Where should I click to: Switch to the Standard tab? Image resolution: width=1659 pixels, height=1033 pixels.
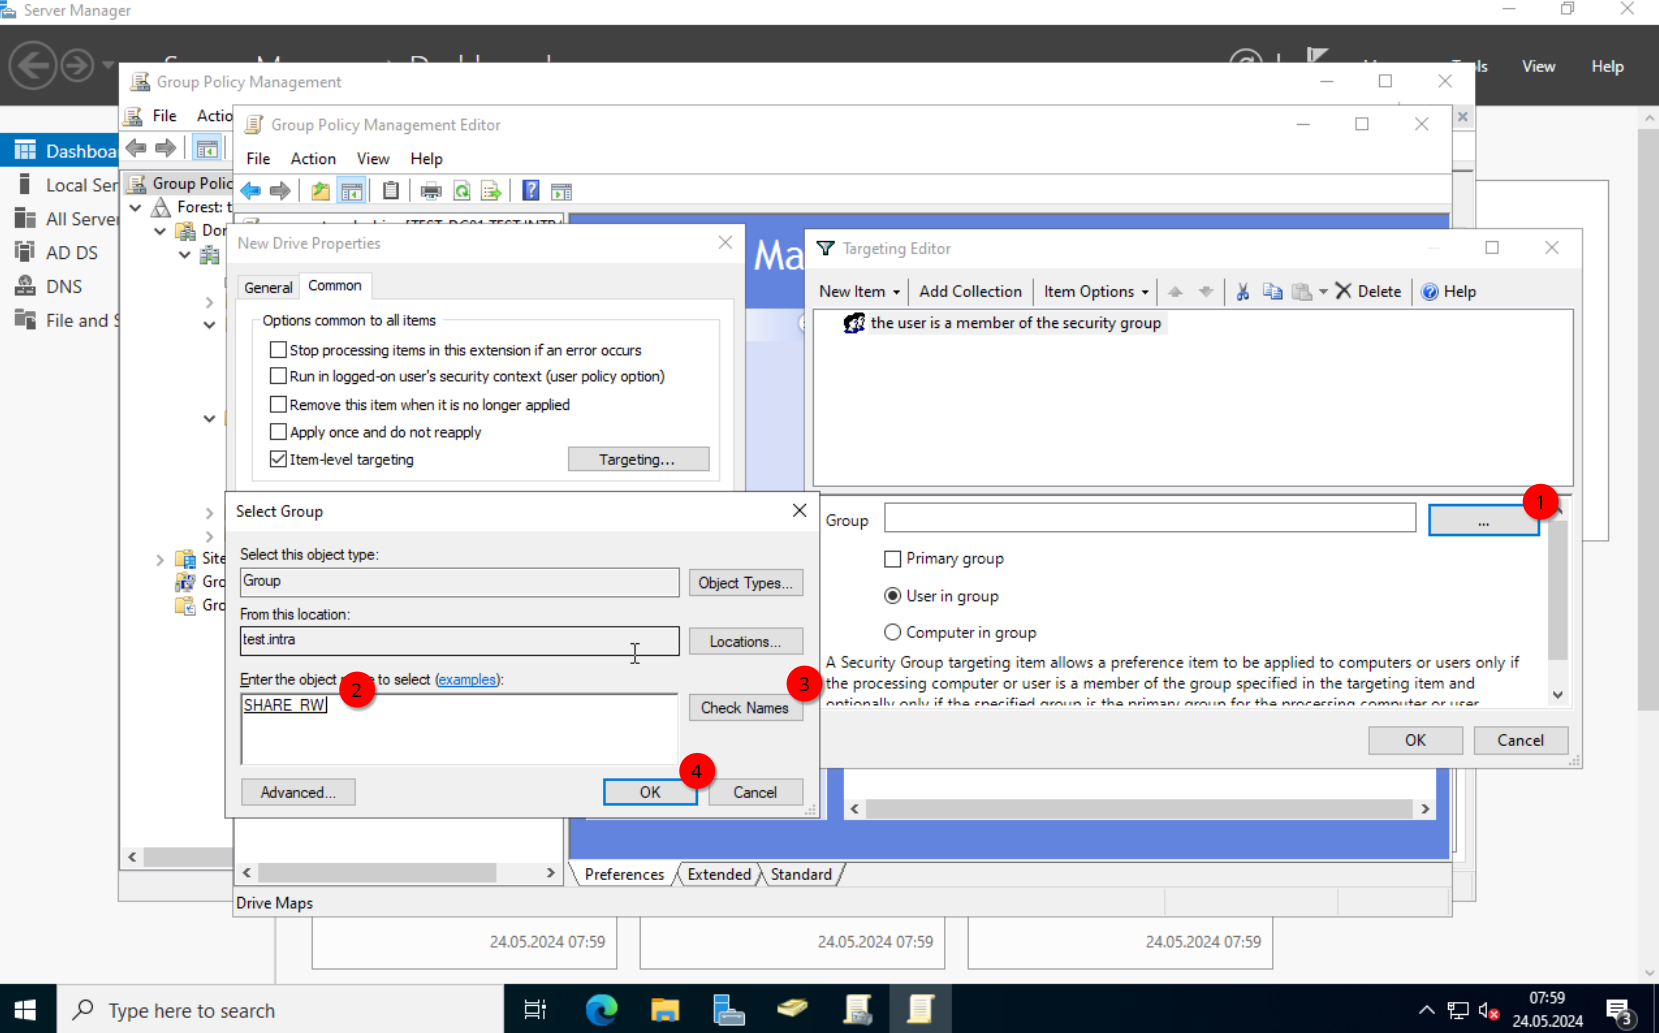click(x=801, y=874)
